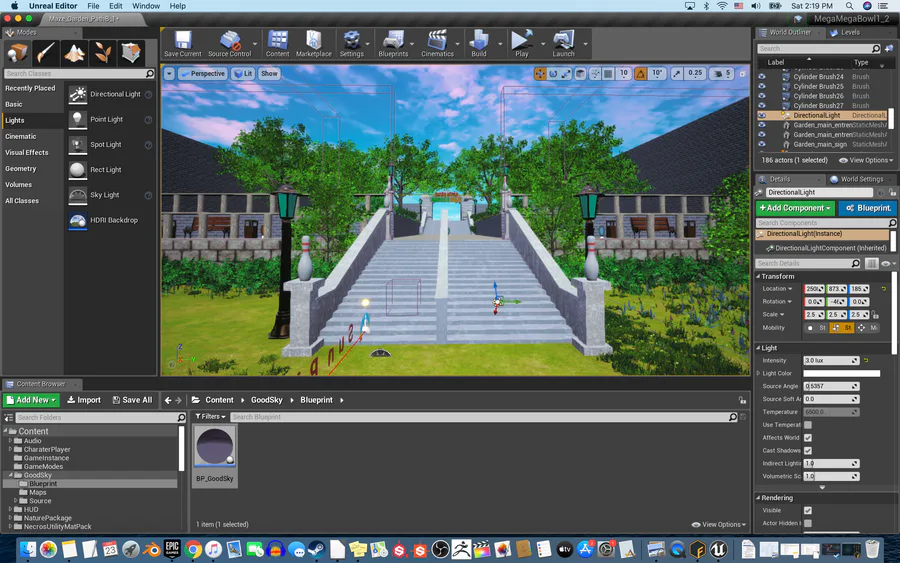
Task: Select the Place mode icon
Action: point(17,53)
